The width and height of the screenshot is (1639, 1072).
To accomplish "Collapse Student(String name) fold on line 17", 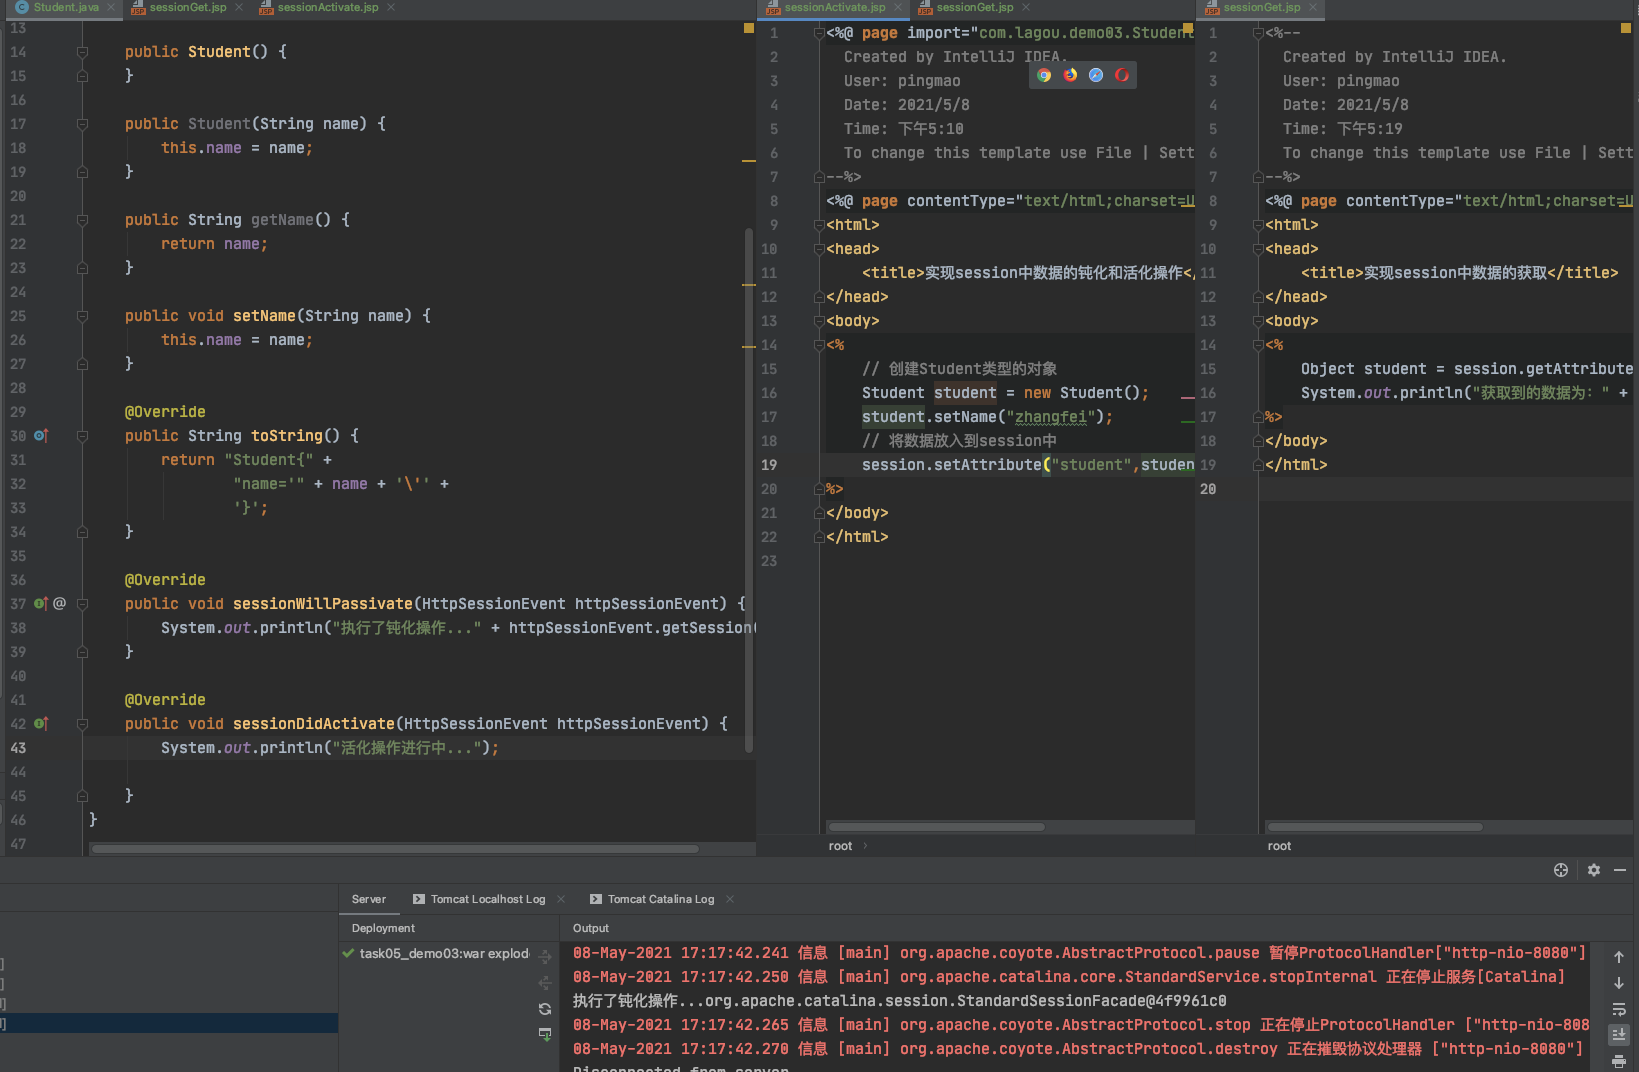I will pyautogui.click(x=82, y=124).
